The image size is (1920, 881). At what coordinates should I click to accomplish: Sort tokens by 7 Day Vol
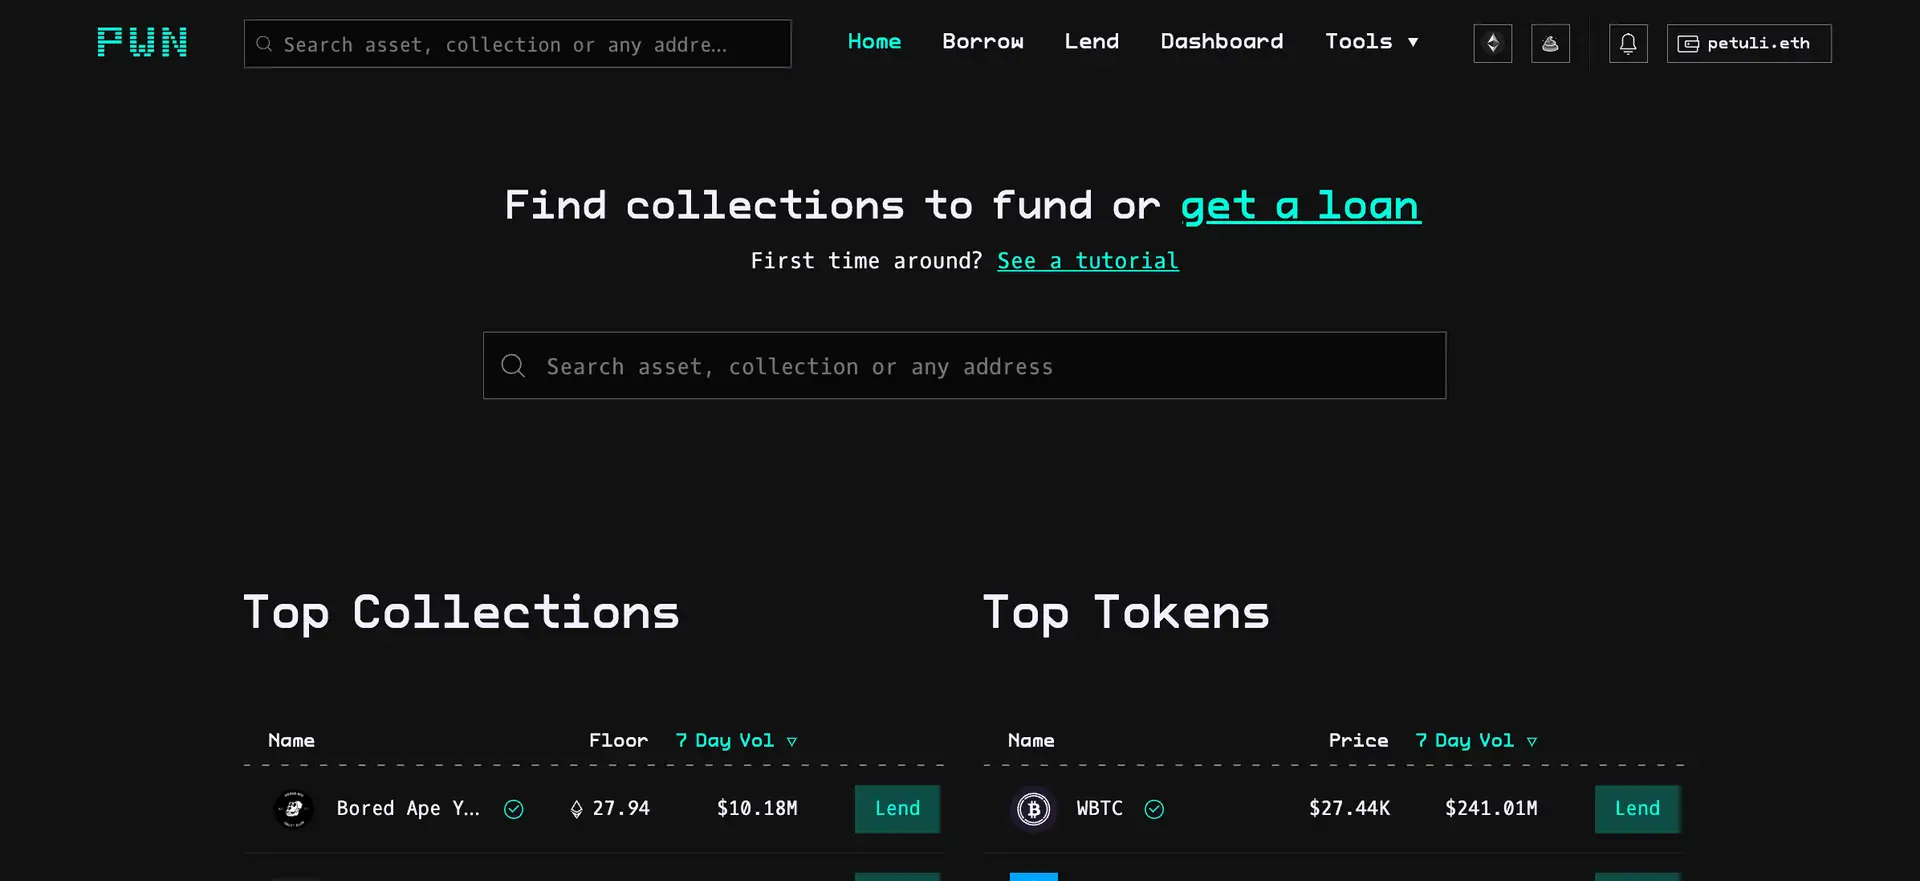(1475, 741)
